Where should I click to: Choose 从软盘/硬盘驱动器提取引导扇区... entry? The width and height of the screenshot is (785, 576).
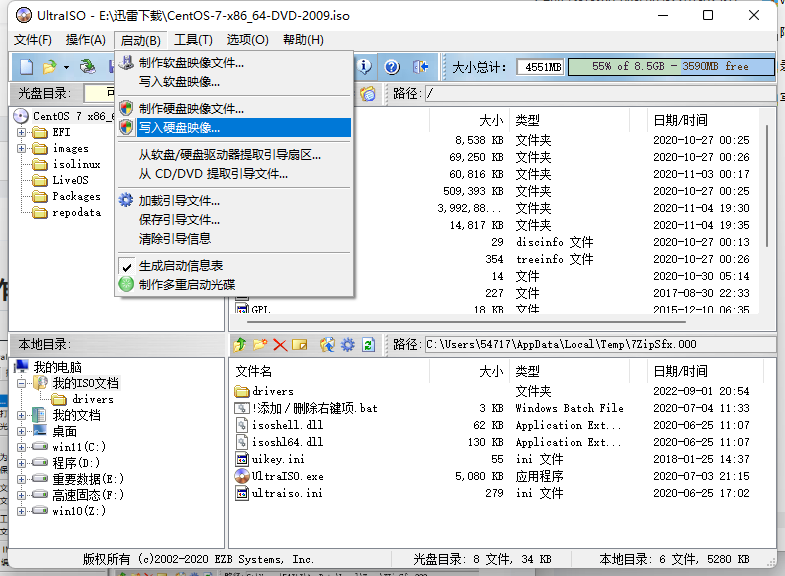click(x=234, y=155)
